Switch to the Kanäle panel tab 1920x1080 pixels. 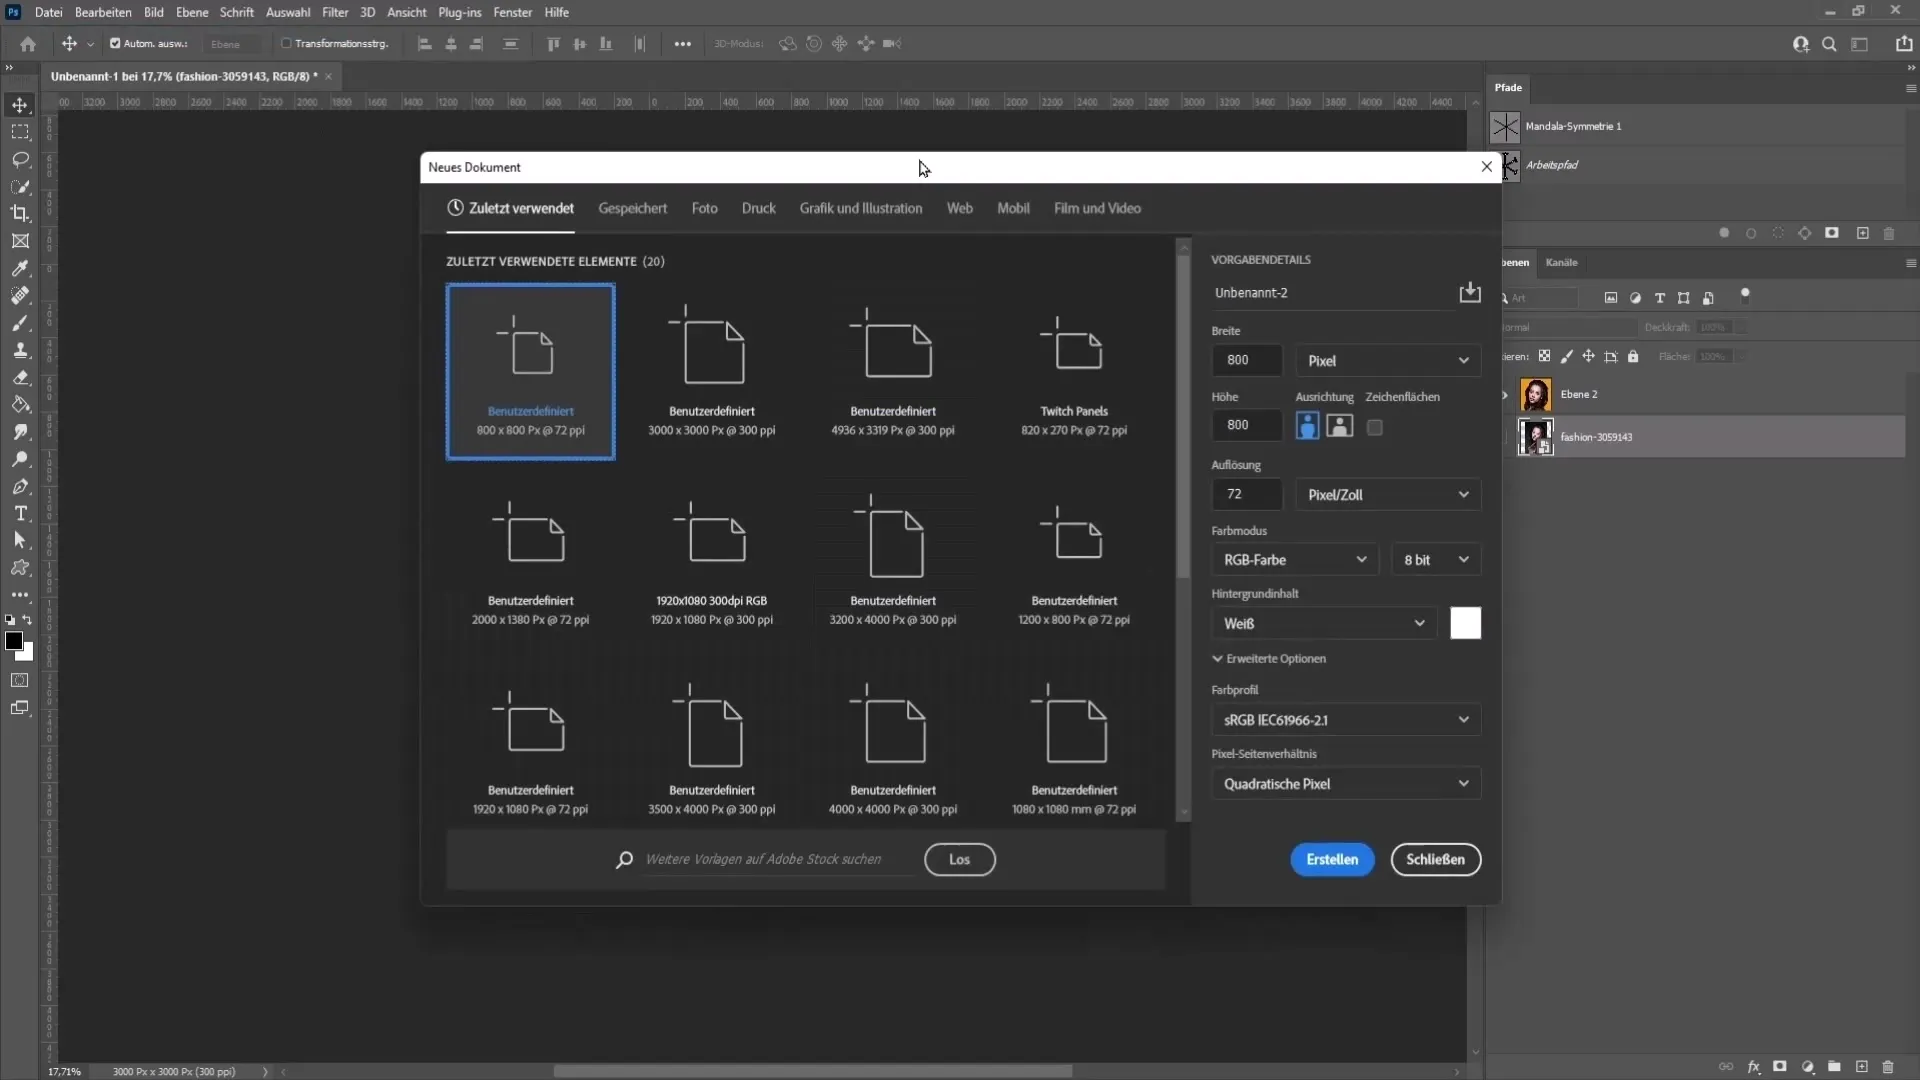pos(1561,262)
